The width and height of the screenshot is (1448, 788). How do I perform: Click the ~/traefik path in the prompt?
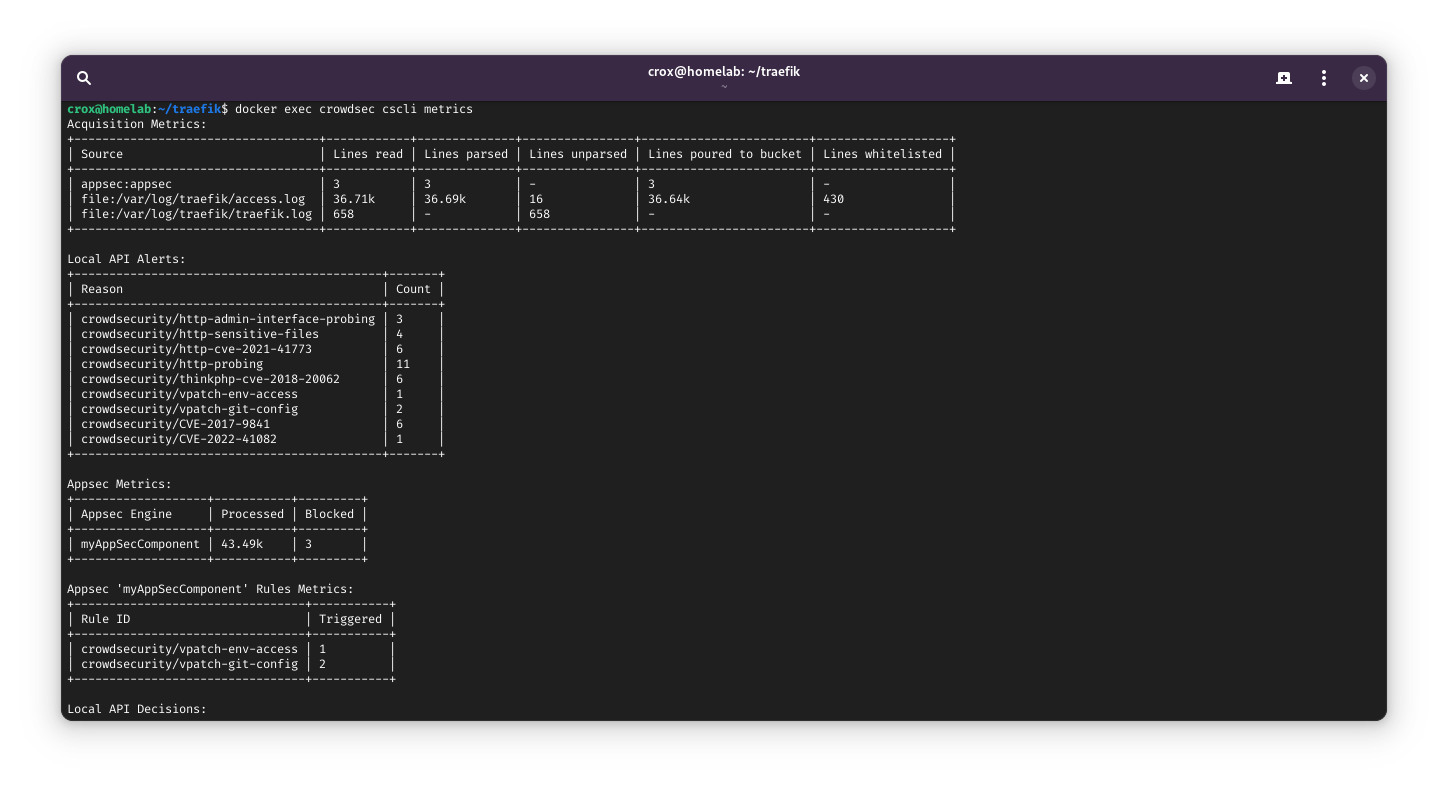click(190, 109)
